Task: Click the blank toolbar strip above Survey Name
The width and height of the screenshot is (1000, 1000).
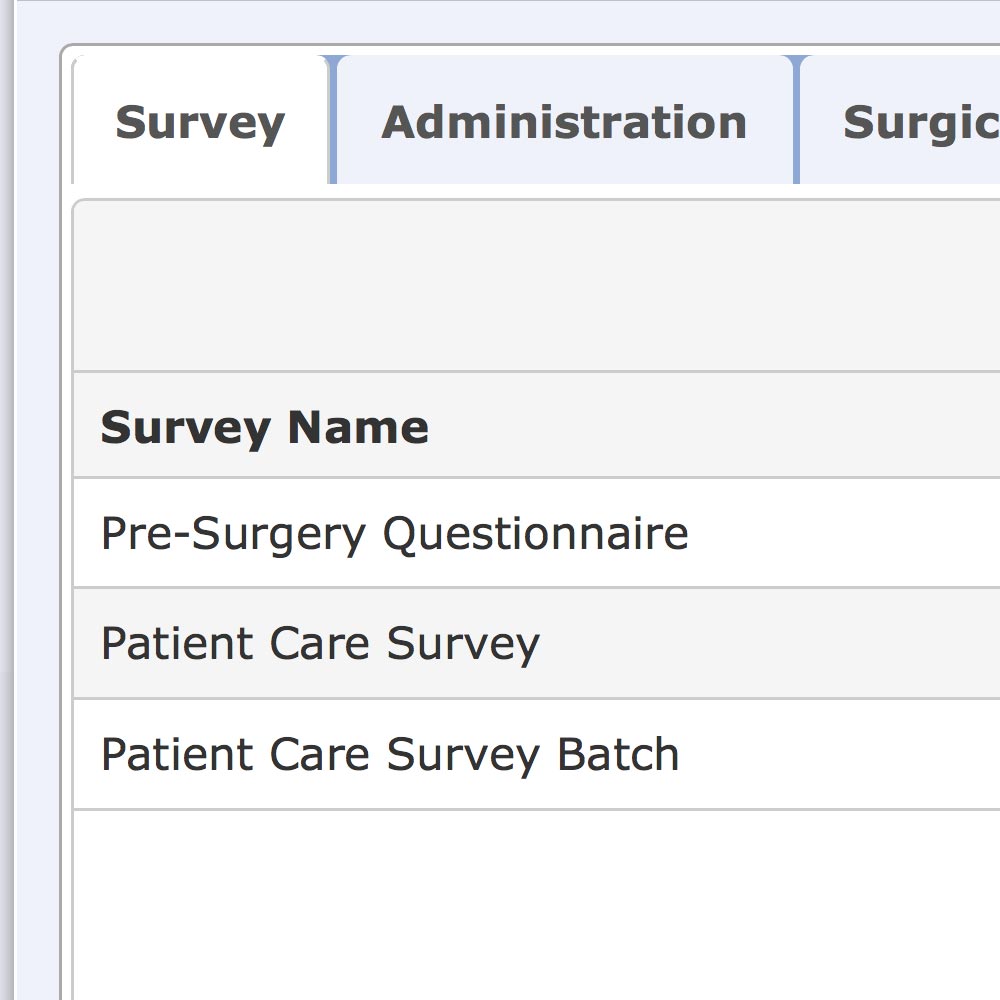Action: [536, 287]
